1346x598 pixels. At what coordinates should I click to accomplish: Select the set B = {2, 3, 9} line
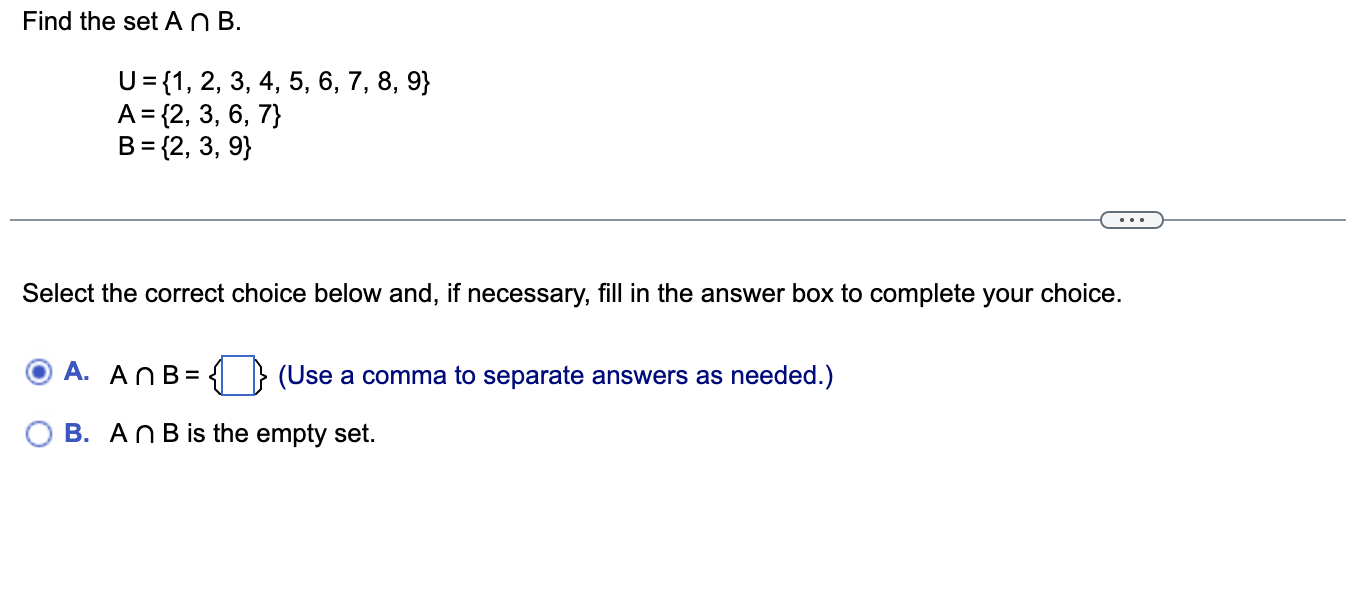tap(187, 147)
